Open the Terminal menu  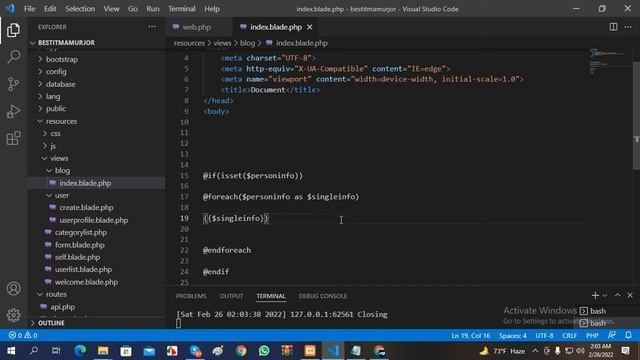coord(182,9)
